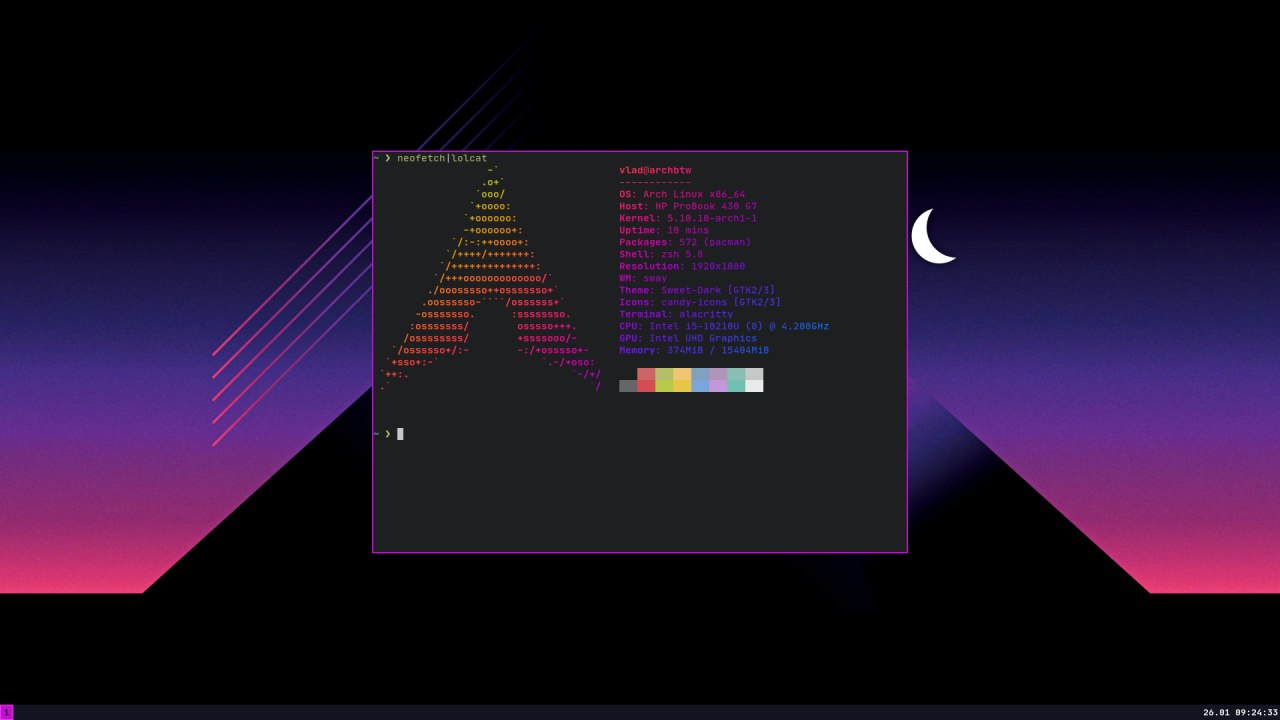Click the blue swatch in bottom palette row

click(700, 386)
